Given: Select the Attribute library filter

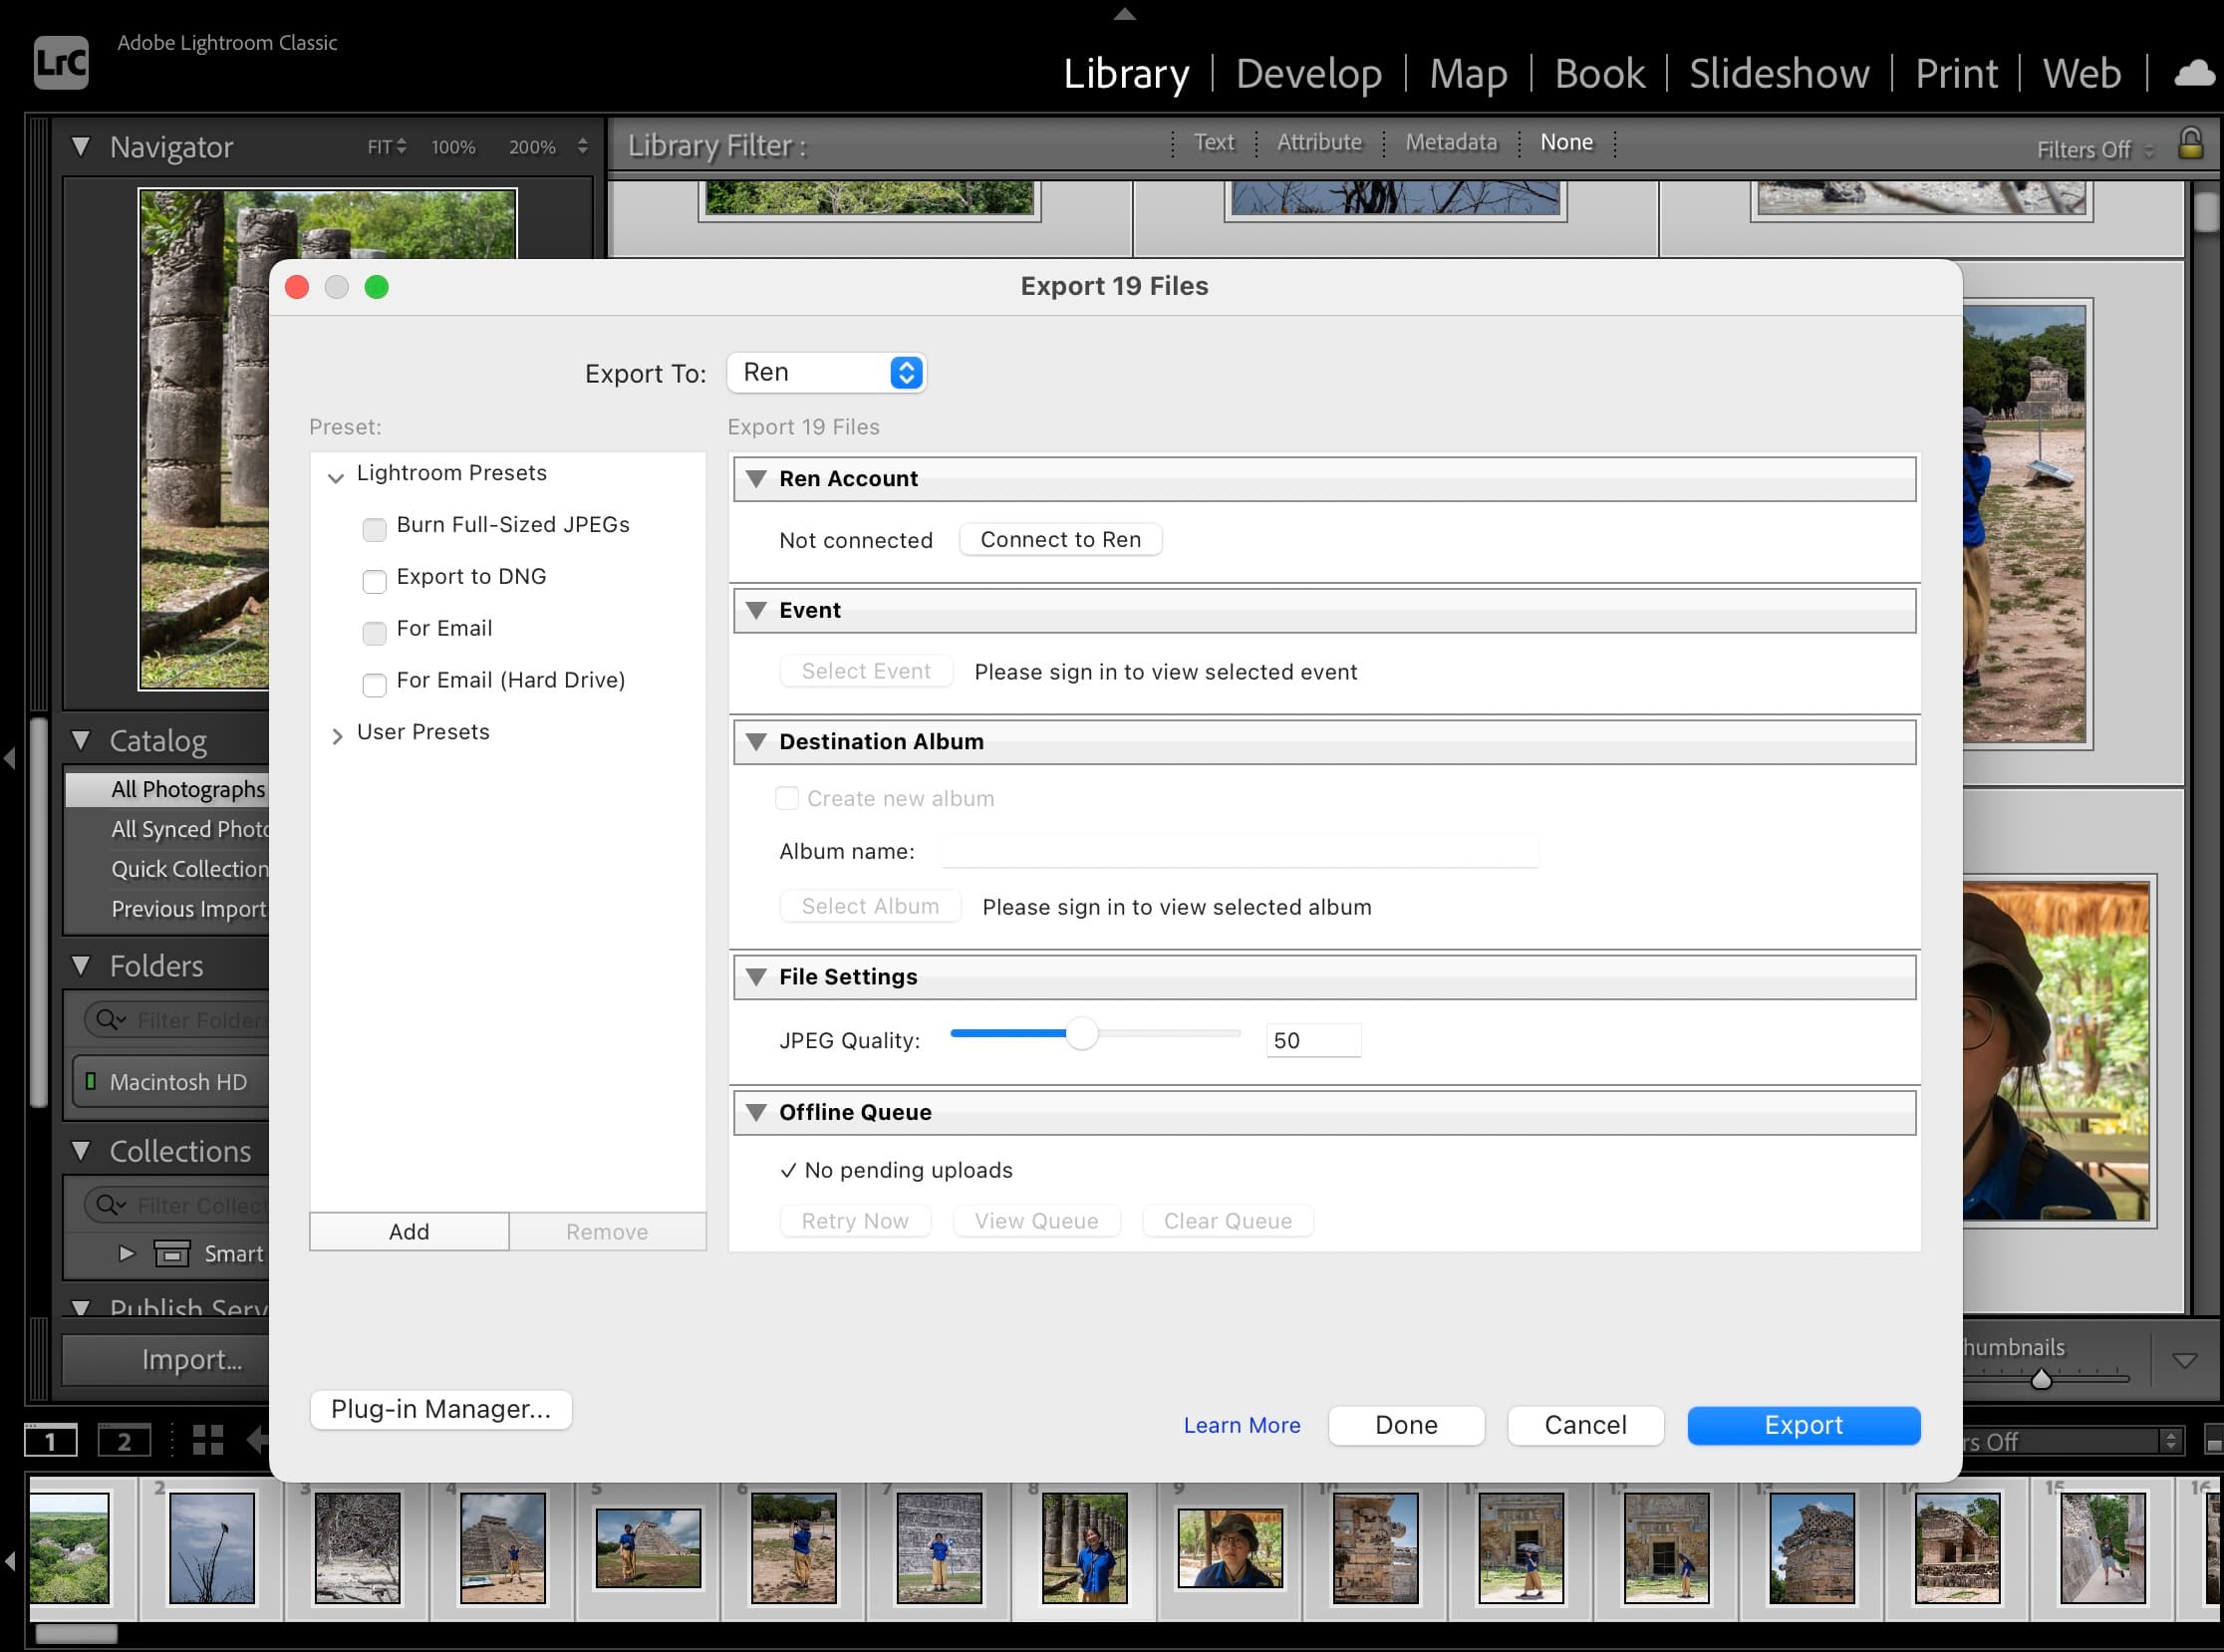Looking at the screenshot, I should pos(1319,142).
